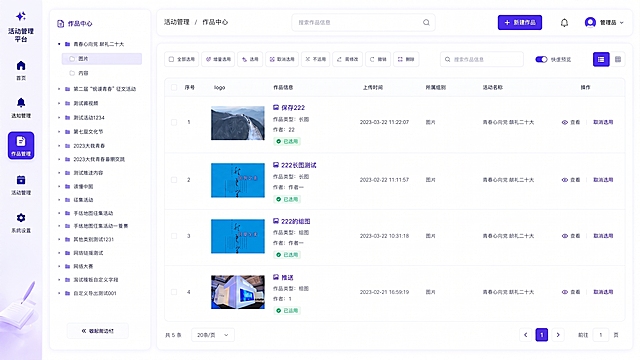Tick the 全部选用 checkbox button
640x360 pixels.
pyautogui.click(x=181, y=59)
